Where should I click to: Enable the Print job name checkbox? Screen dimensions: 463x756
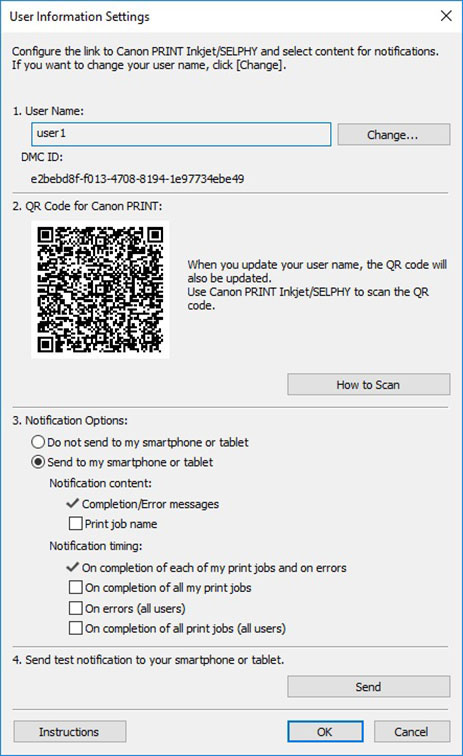click(x=76, y=524)
